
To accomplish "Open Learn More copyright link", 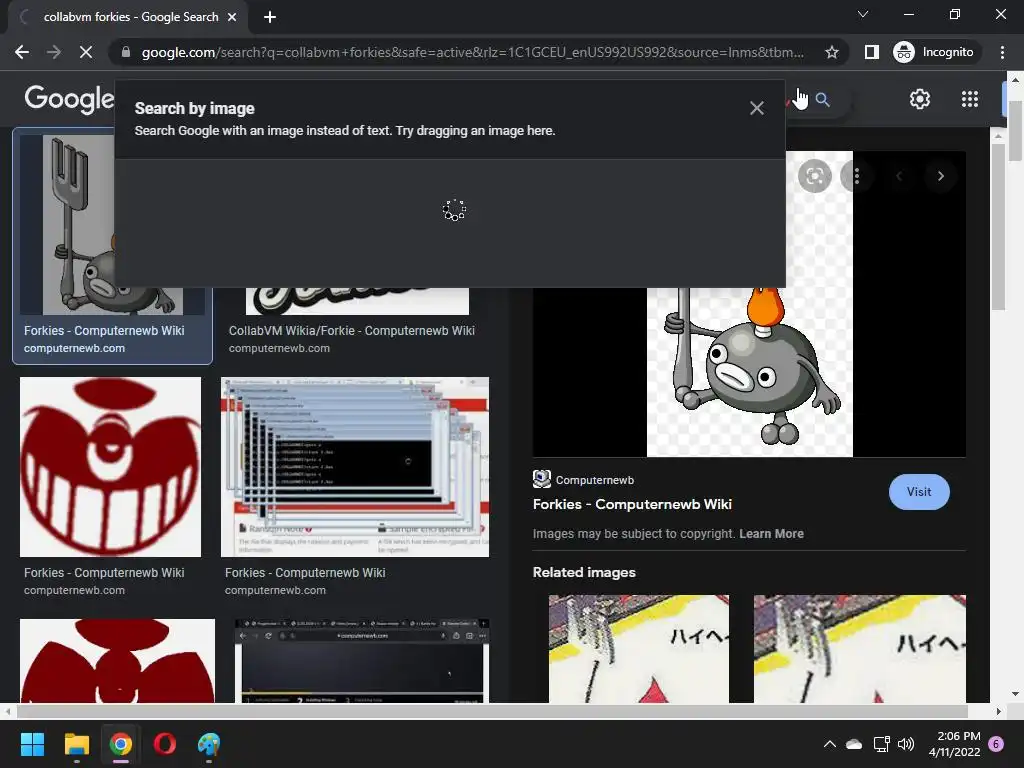I will (x=771, y=534).
